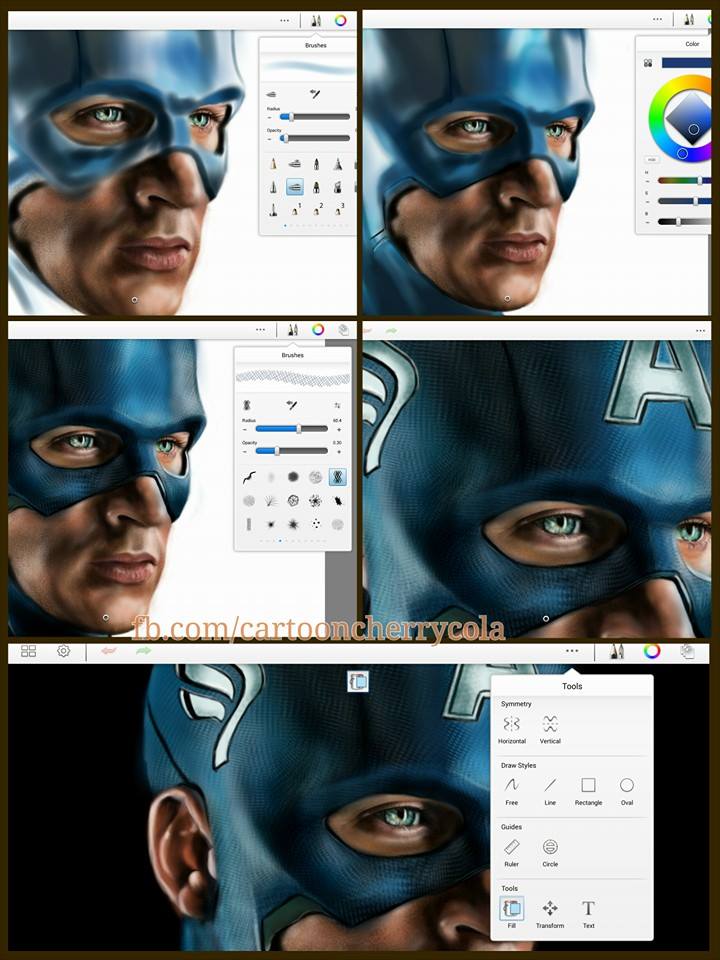Adjust the H hue slider in Color panel
Image resolution: width=720 pixels, height=960 pixels.
(x=684, y=180)
